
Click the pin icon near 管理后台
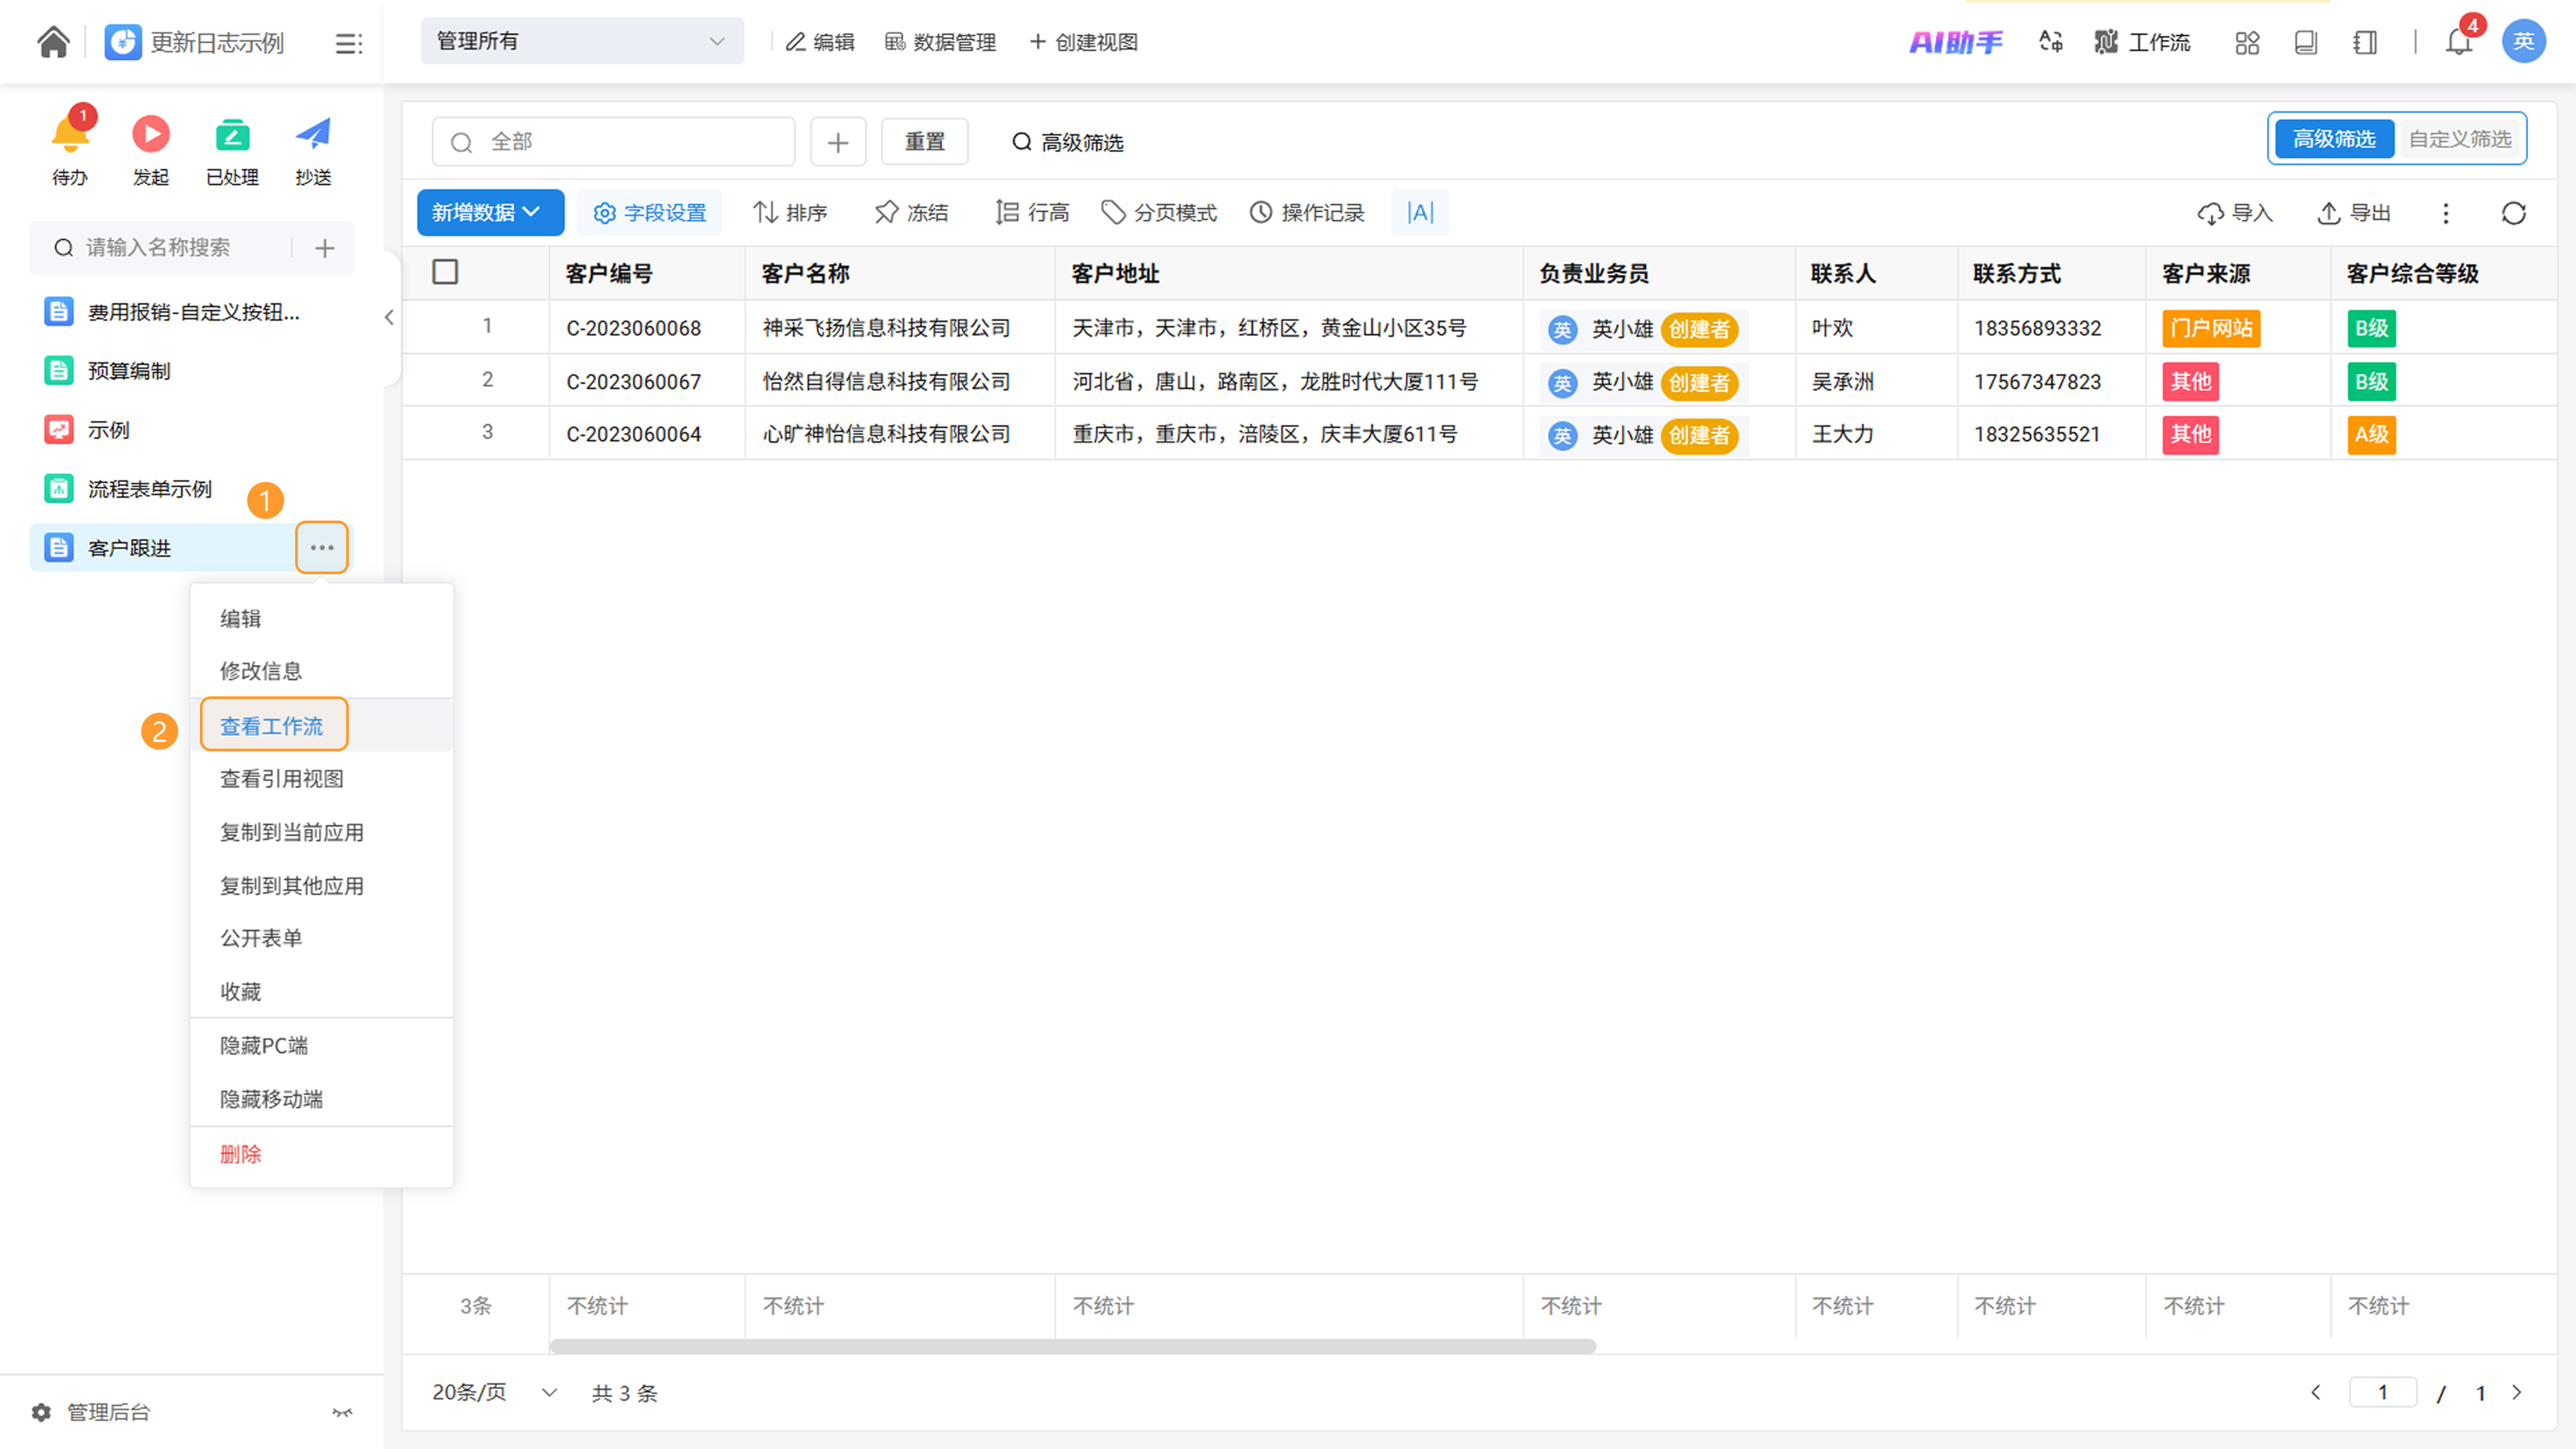click(x=342, y=1412)
